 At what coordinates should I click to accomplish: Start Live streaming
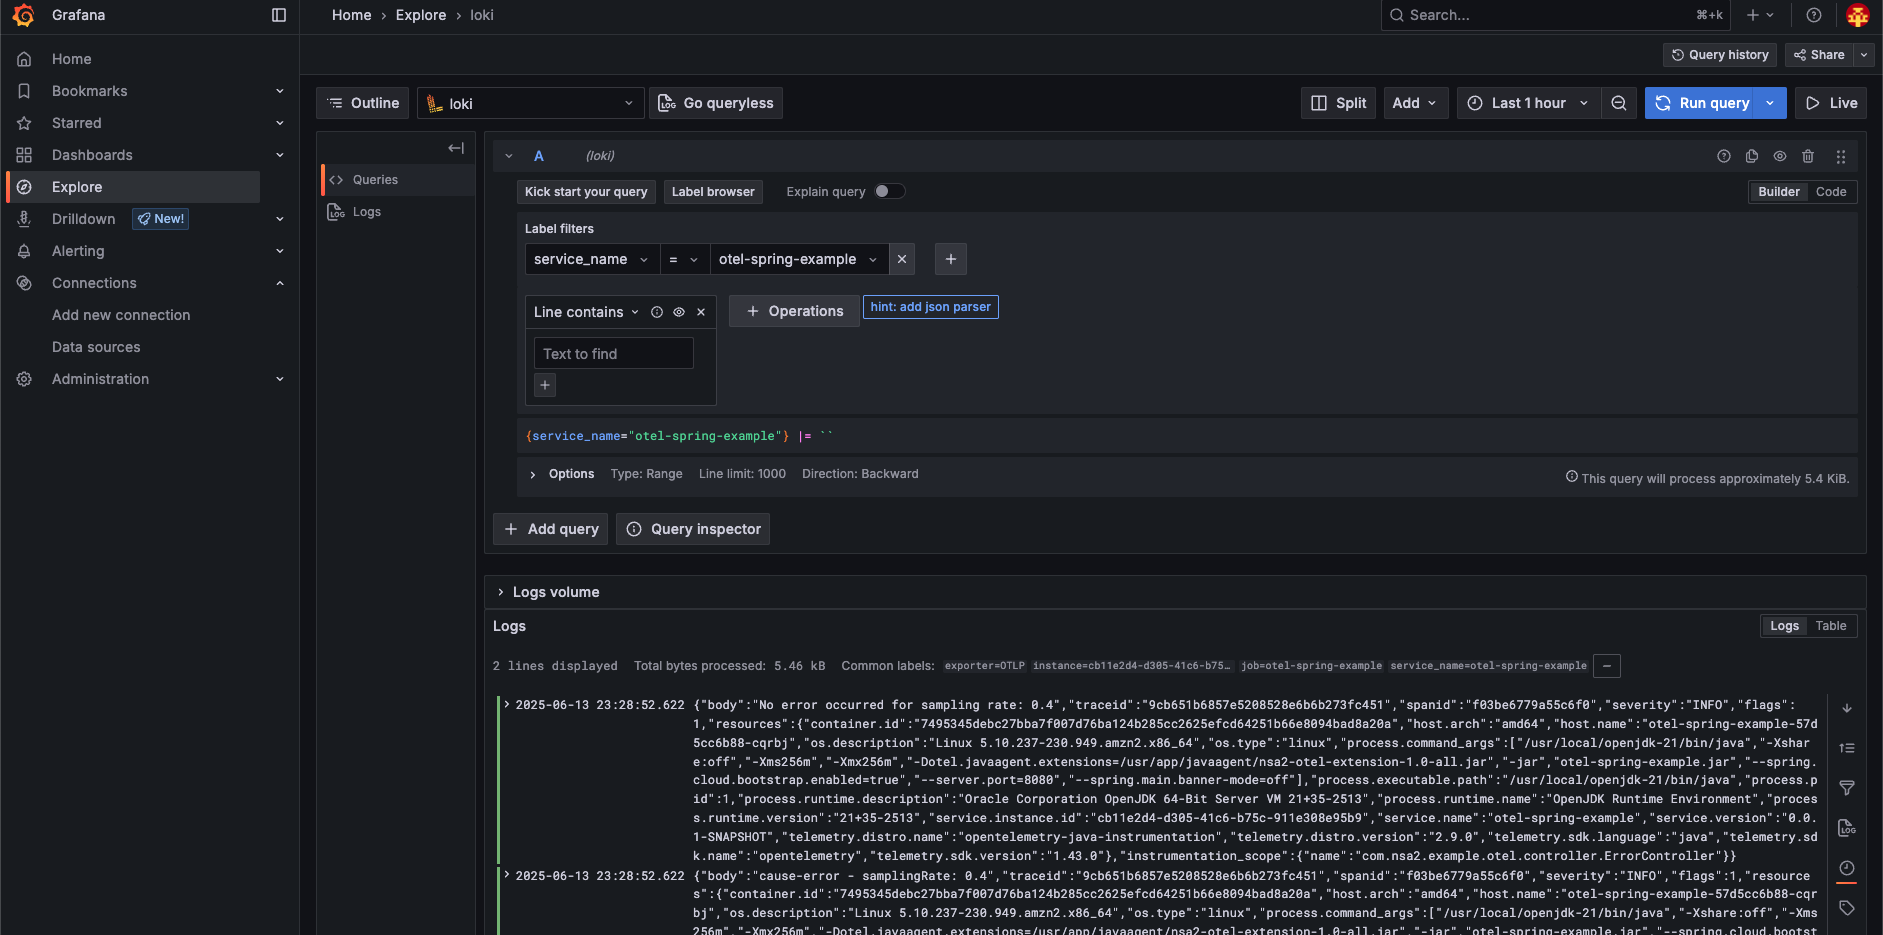[x=1831, y=103]
